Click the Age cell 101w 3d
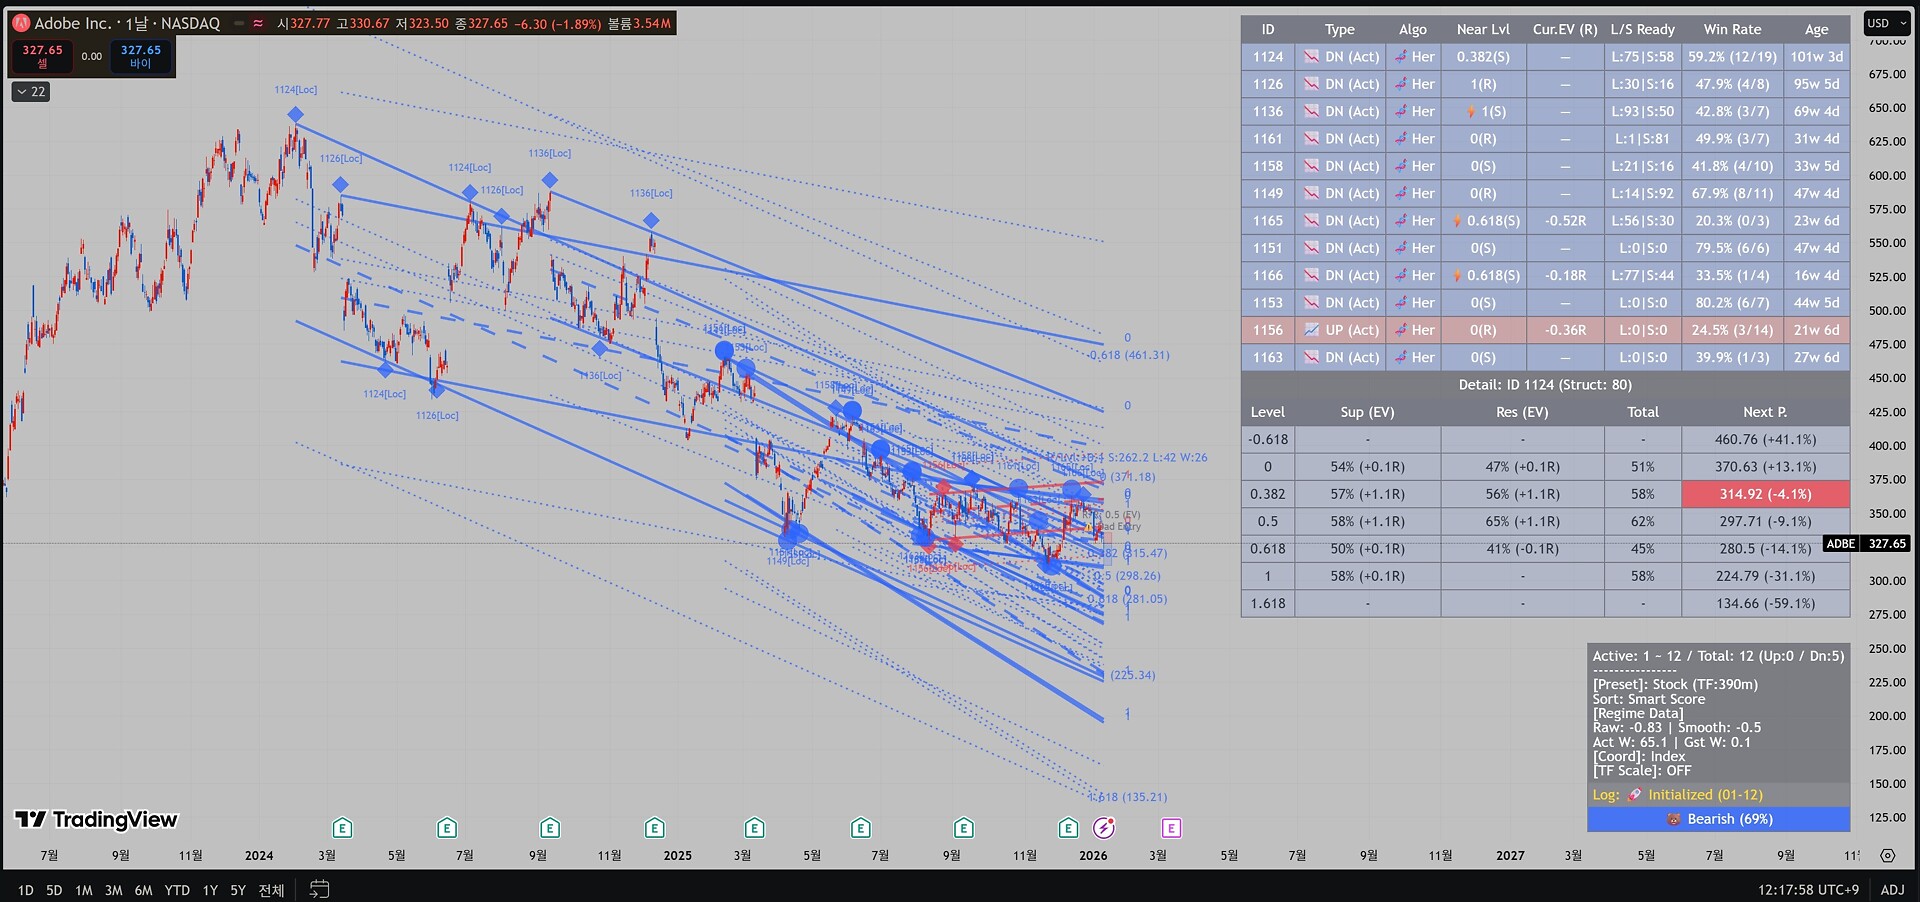The width and height of the screenshot is (1920, 902). (1817, 57)
